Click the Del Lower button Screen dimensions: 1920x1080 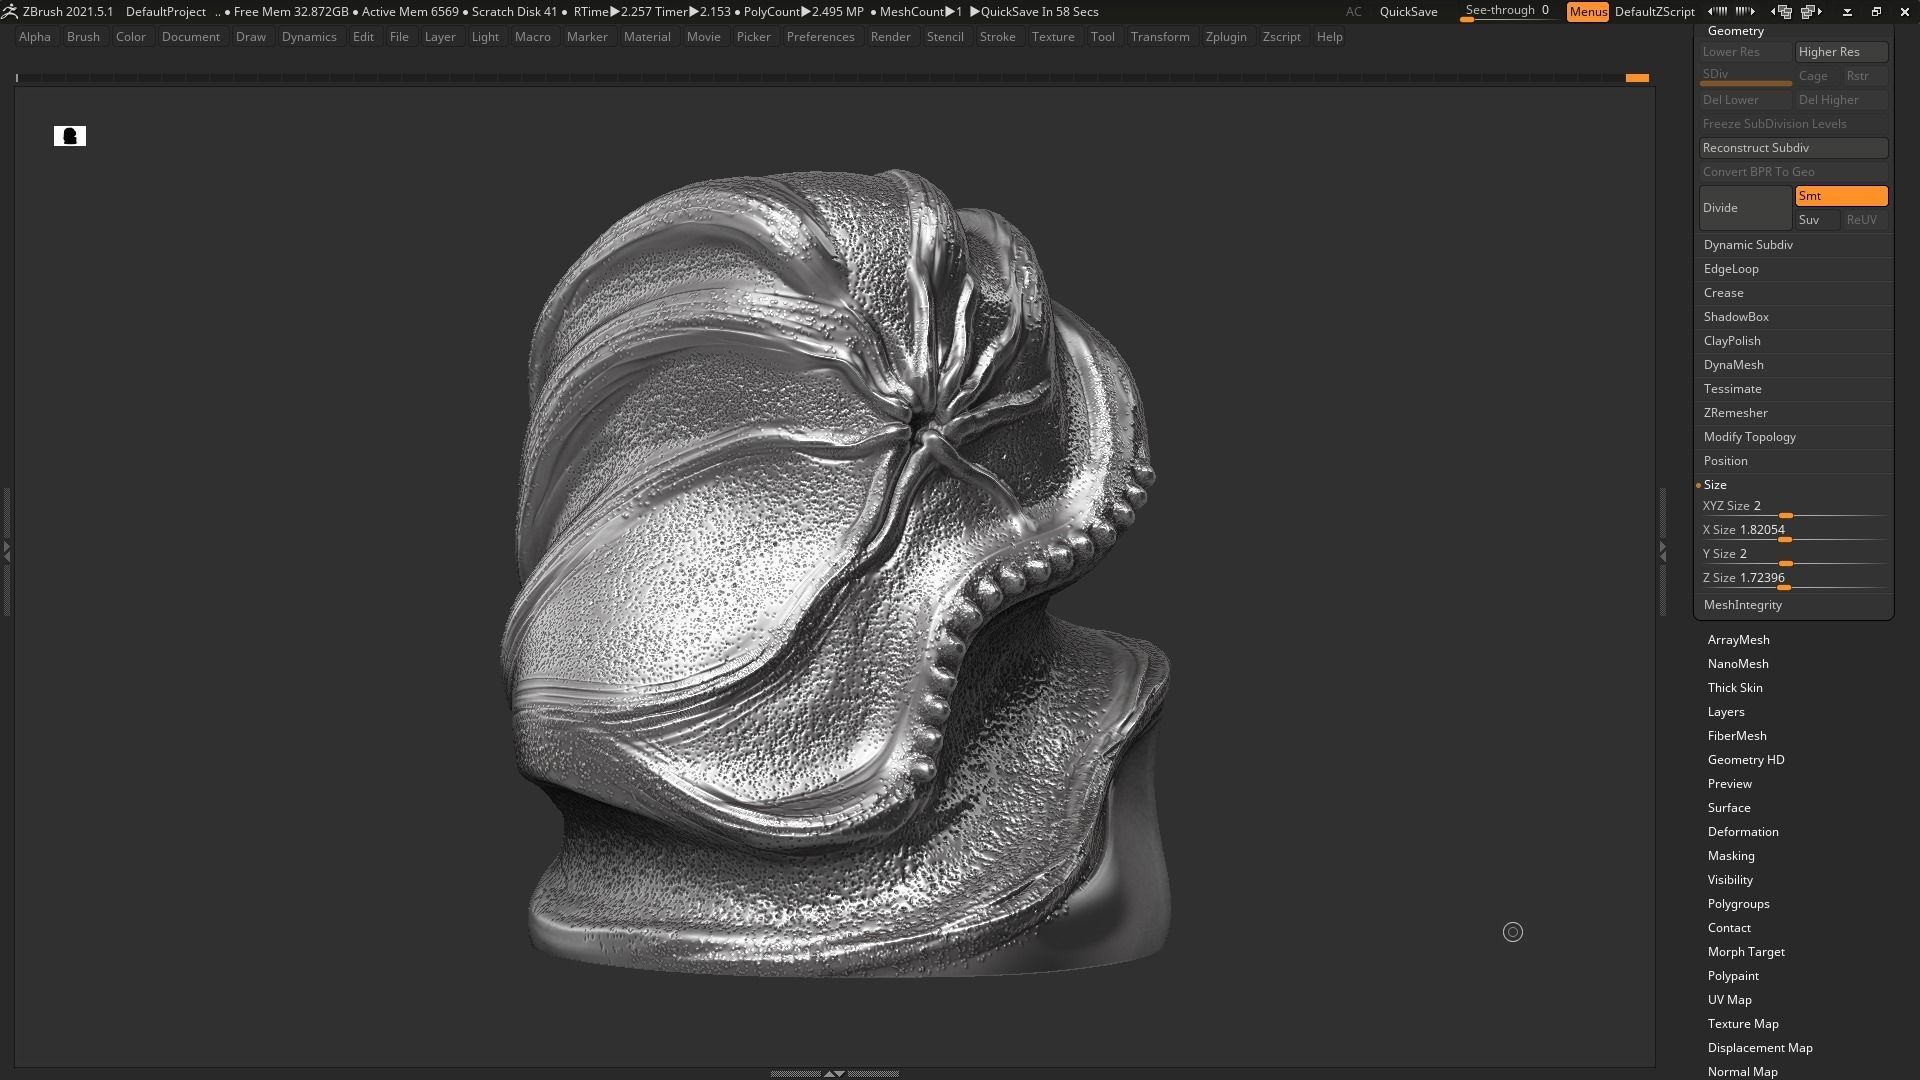(1745, 100)
